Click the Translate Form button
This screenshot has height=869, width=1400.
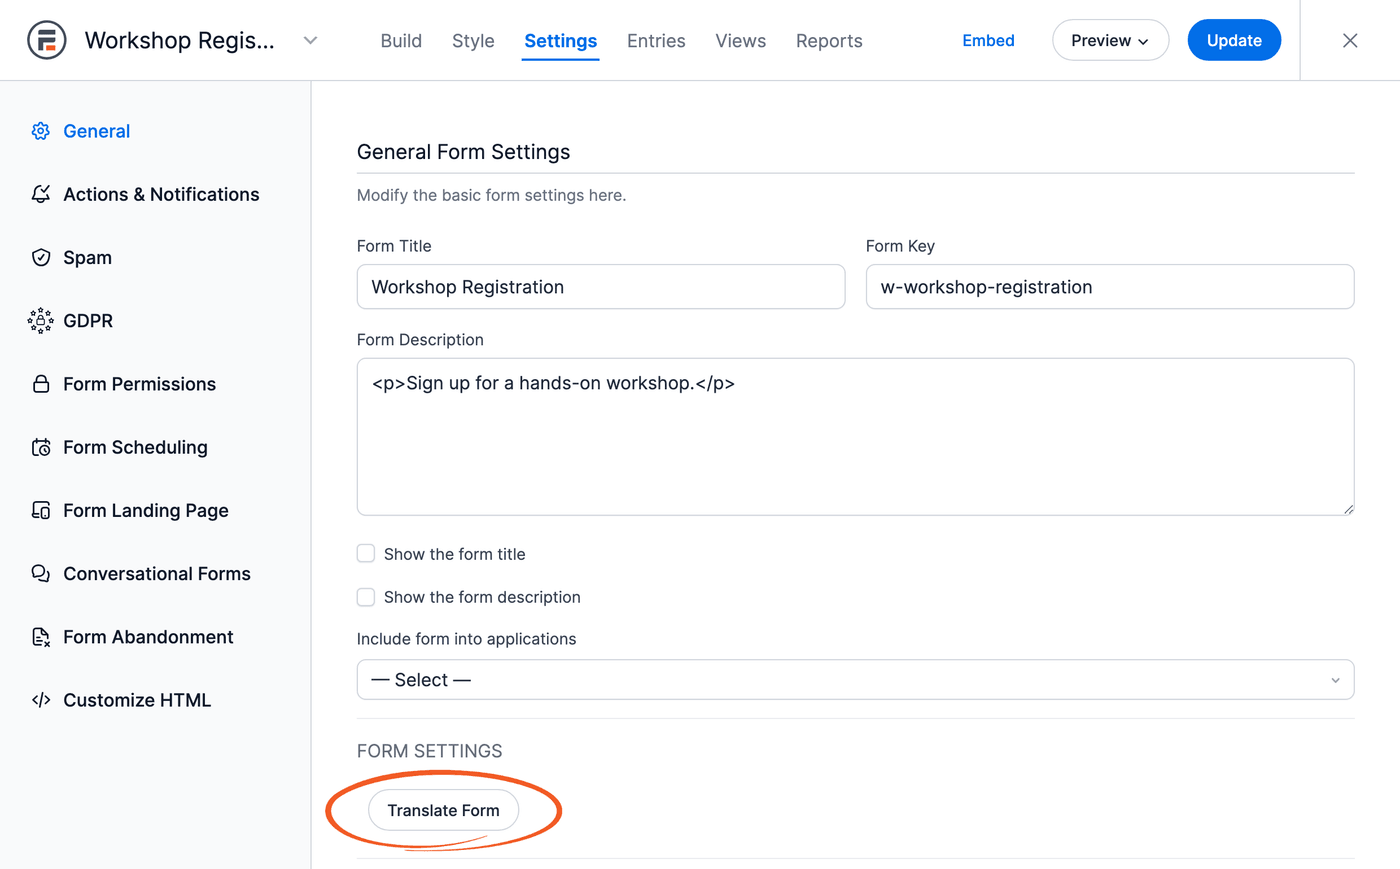pos(443,810)
